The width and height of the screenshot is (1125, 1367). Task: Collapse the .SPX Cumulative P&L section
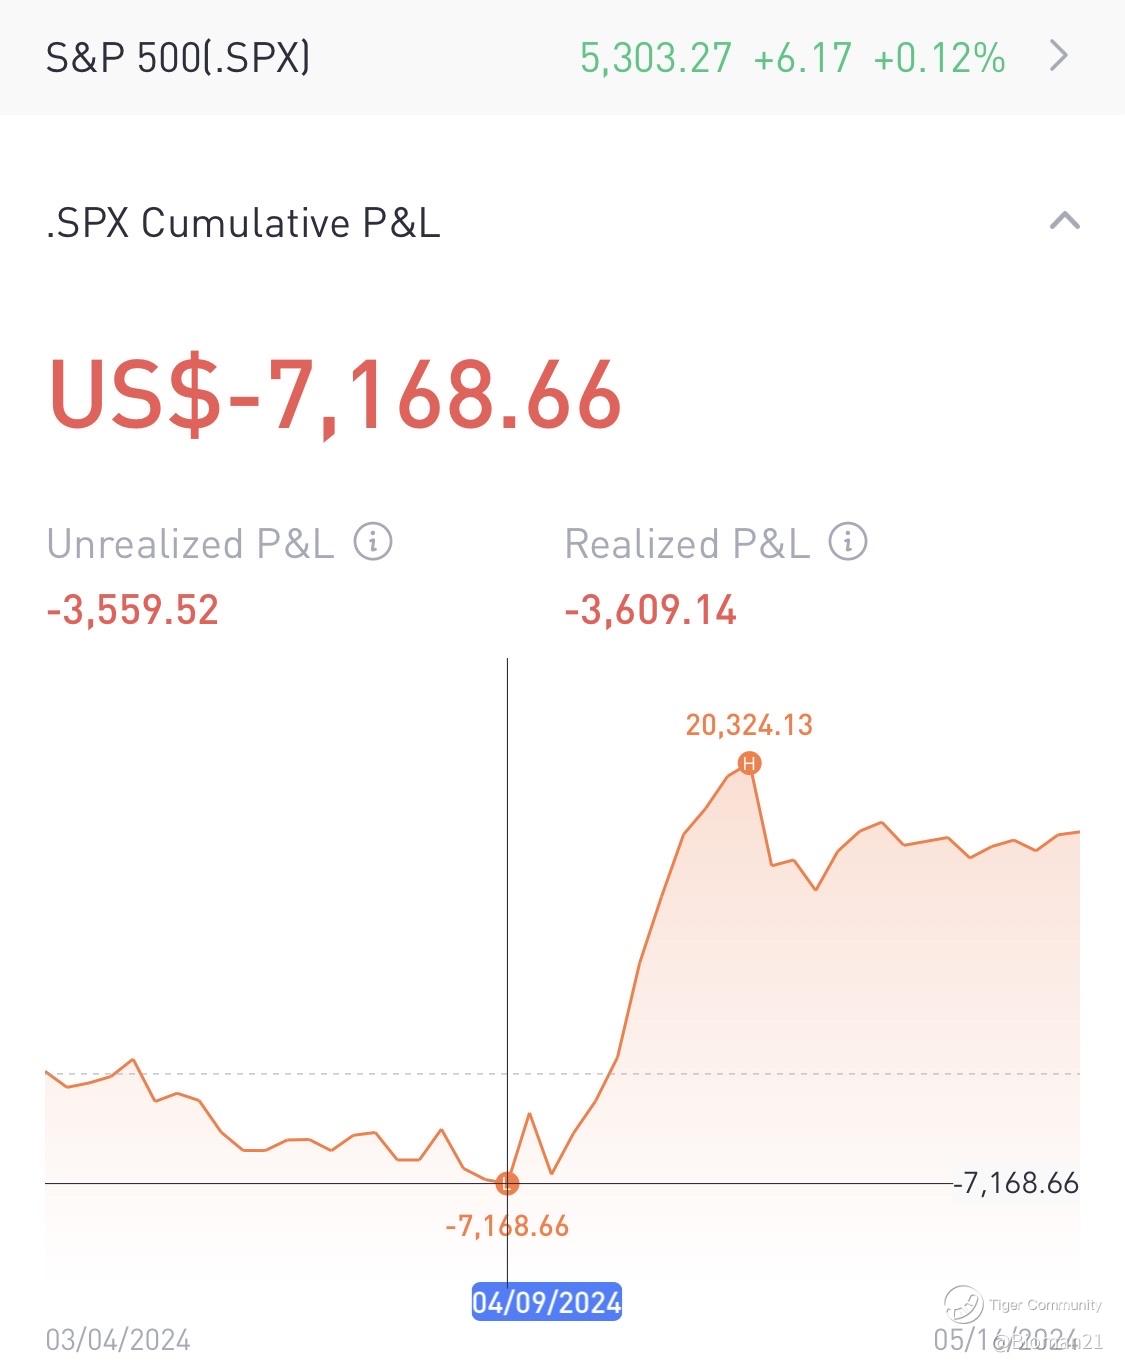tap(1064, 221)
